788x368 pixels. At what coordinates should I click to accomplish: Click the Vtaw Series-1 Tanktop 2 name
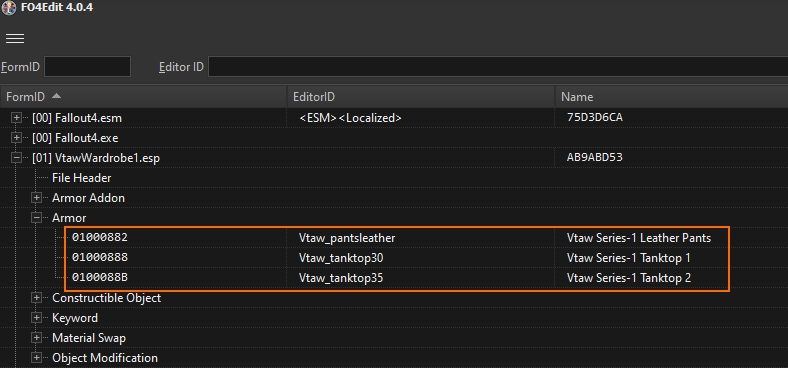click(x=629, y=278)
